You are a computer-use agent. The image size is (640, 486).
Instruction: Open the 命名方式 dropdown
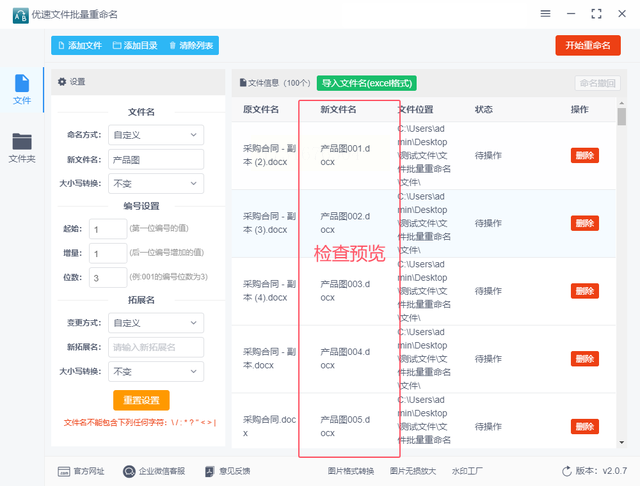click(x=156, y=135)
